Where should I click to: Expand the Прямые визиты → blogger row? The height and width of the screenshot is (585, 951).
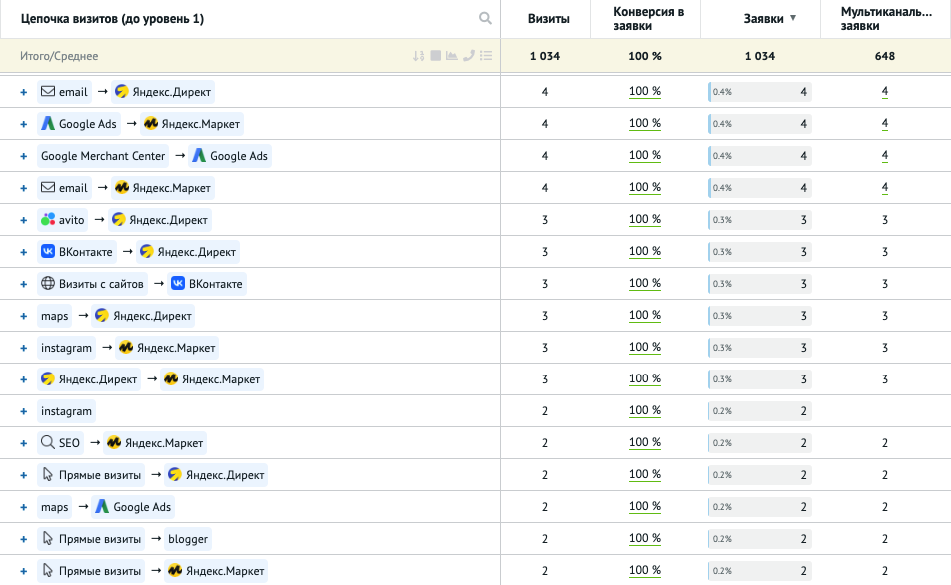point(23,539)
